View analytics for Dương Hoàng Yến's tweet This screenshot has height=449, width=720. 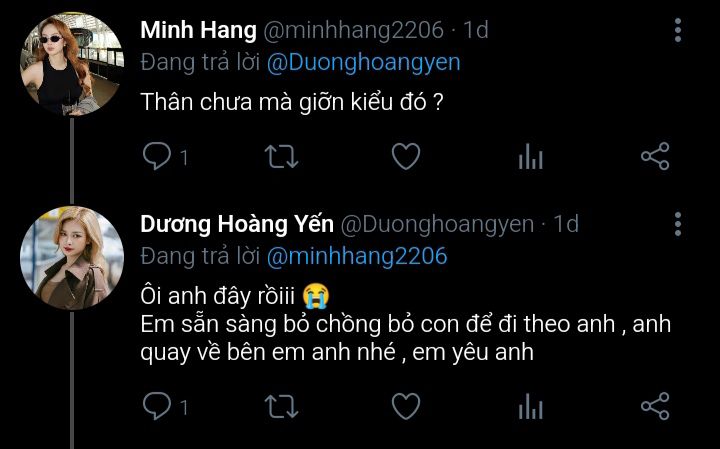pos(530,405)
